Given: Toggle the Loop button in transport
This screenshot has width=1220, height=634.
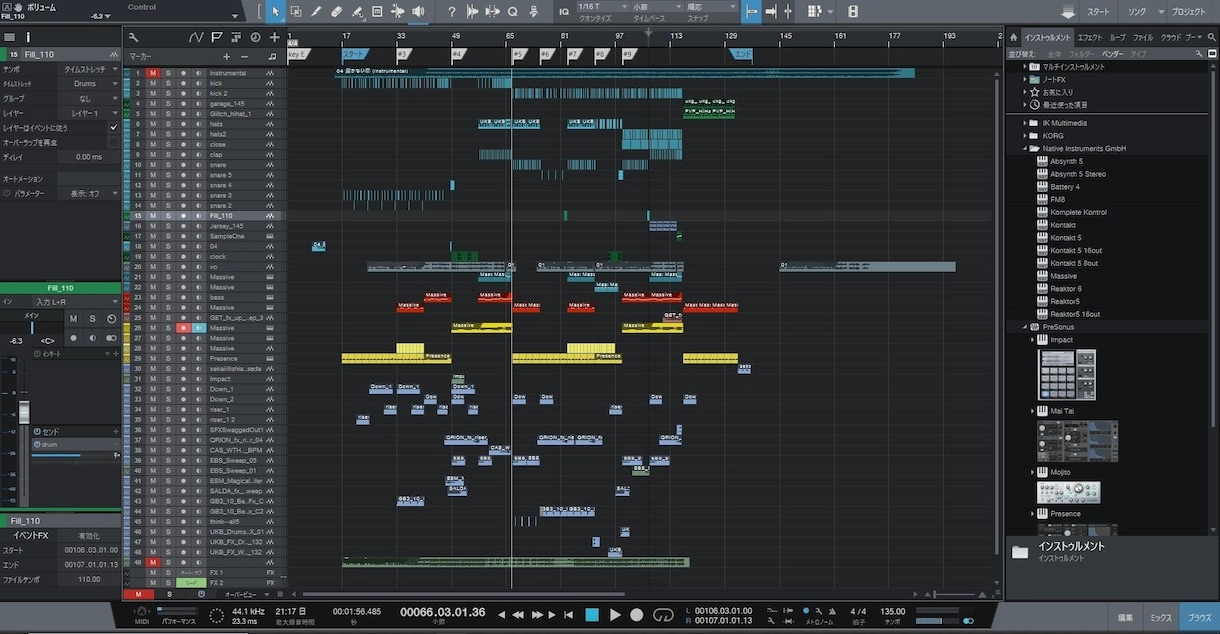Looking at the screenshot, I should 662,615.
